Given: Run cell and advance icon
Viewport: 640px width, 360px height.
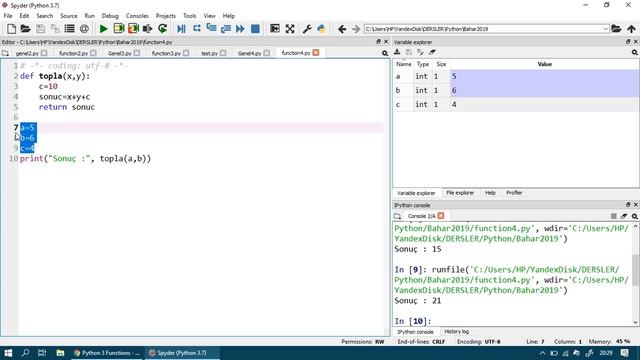Looking at the screenshot, I should coord(133,29).
